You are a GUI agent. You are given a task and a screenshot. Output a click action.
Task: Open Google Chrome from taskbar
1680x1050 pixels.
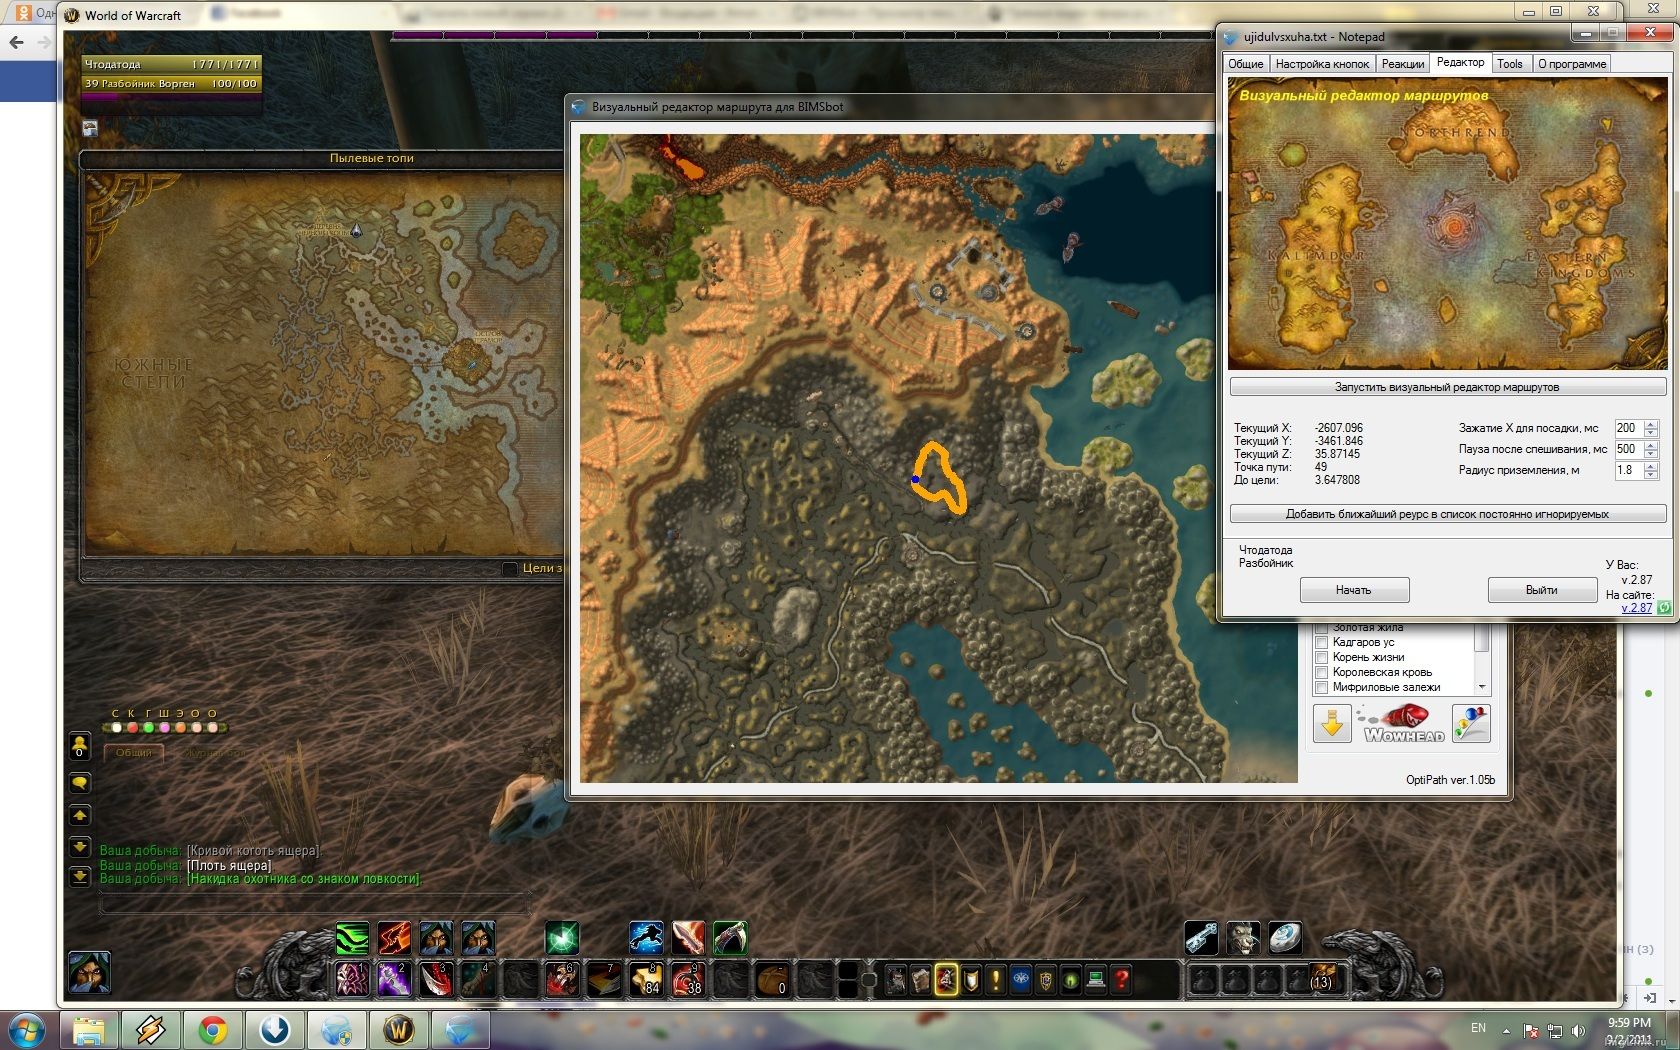tap(212, 1029)
